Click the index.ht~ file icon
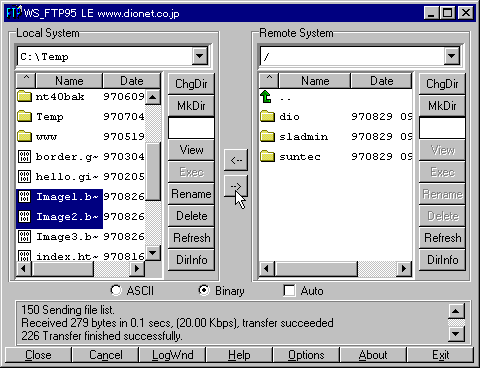Image resolution: width=480 pixels, height=368 pixels. [x=24, y=255]
